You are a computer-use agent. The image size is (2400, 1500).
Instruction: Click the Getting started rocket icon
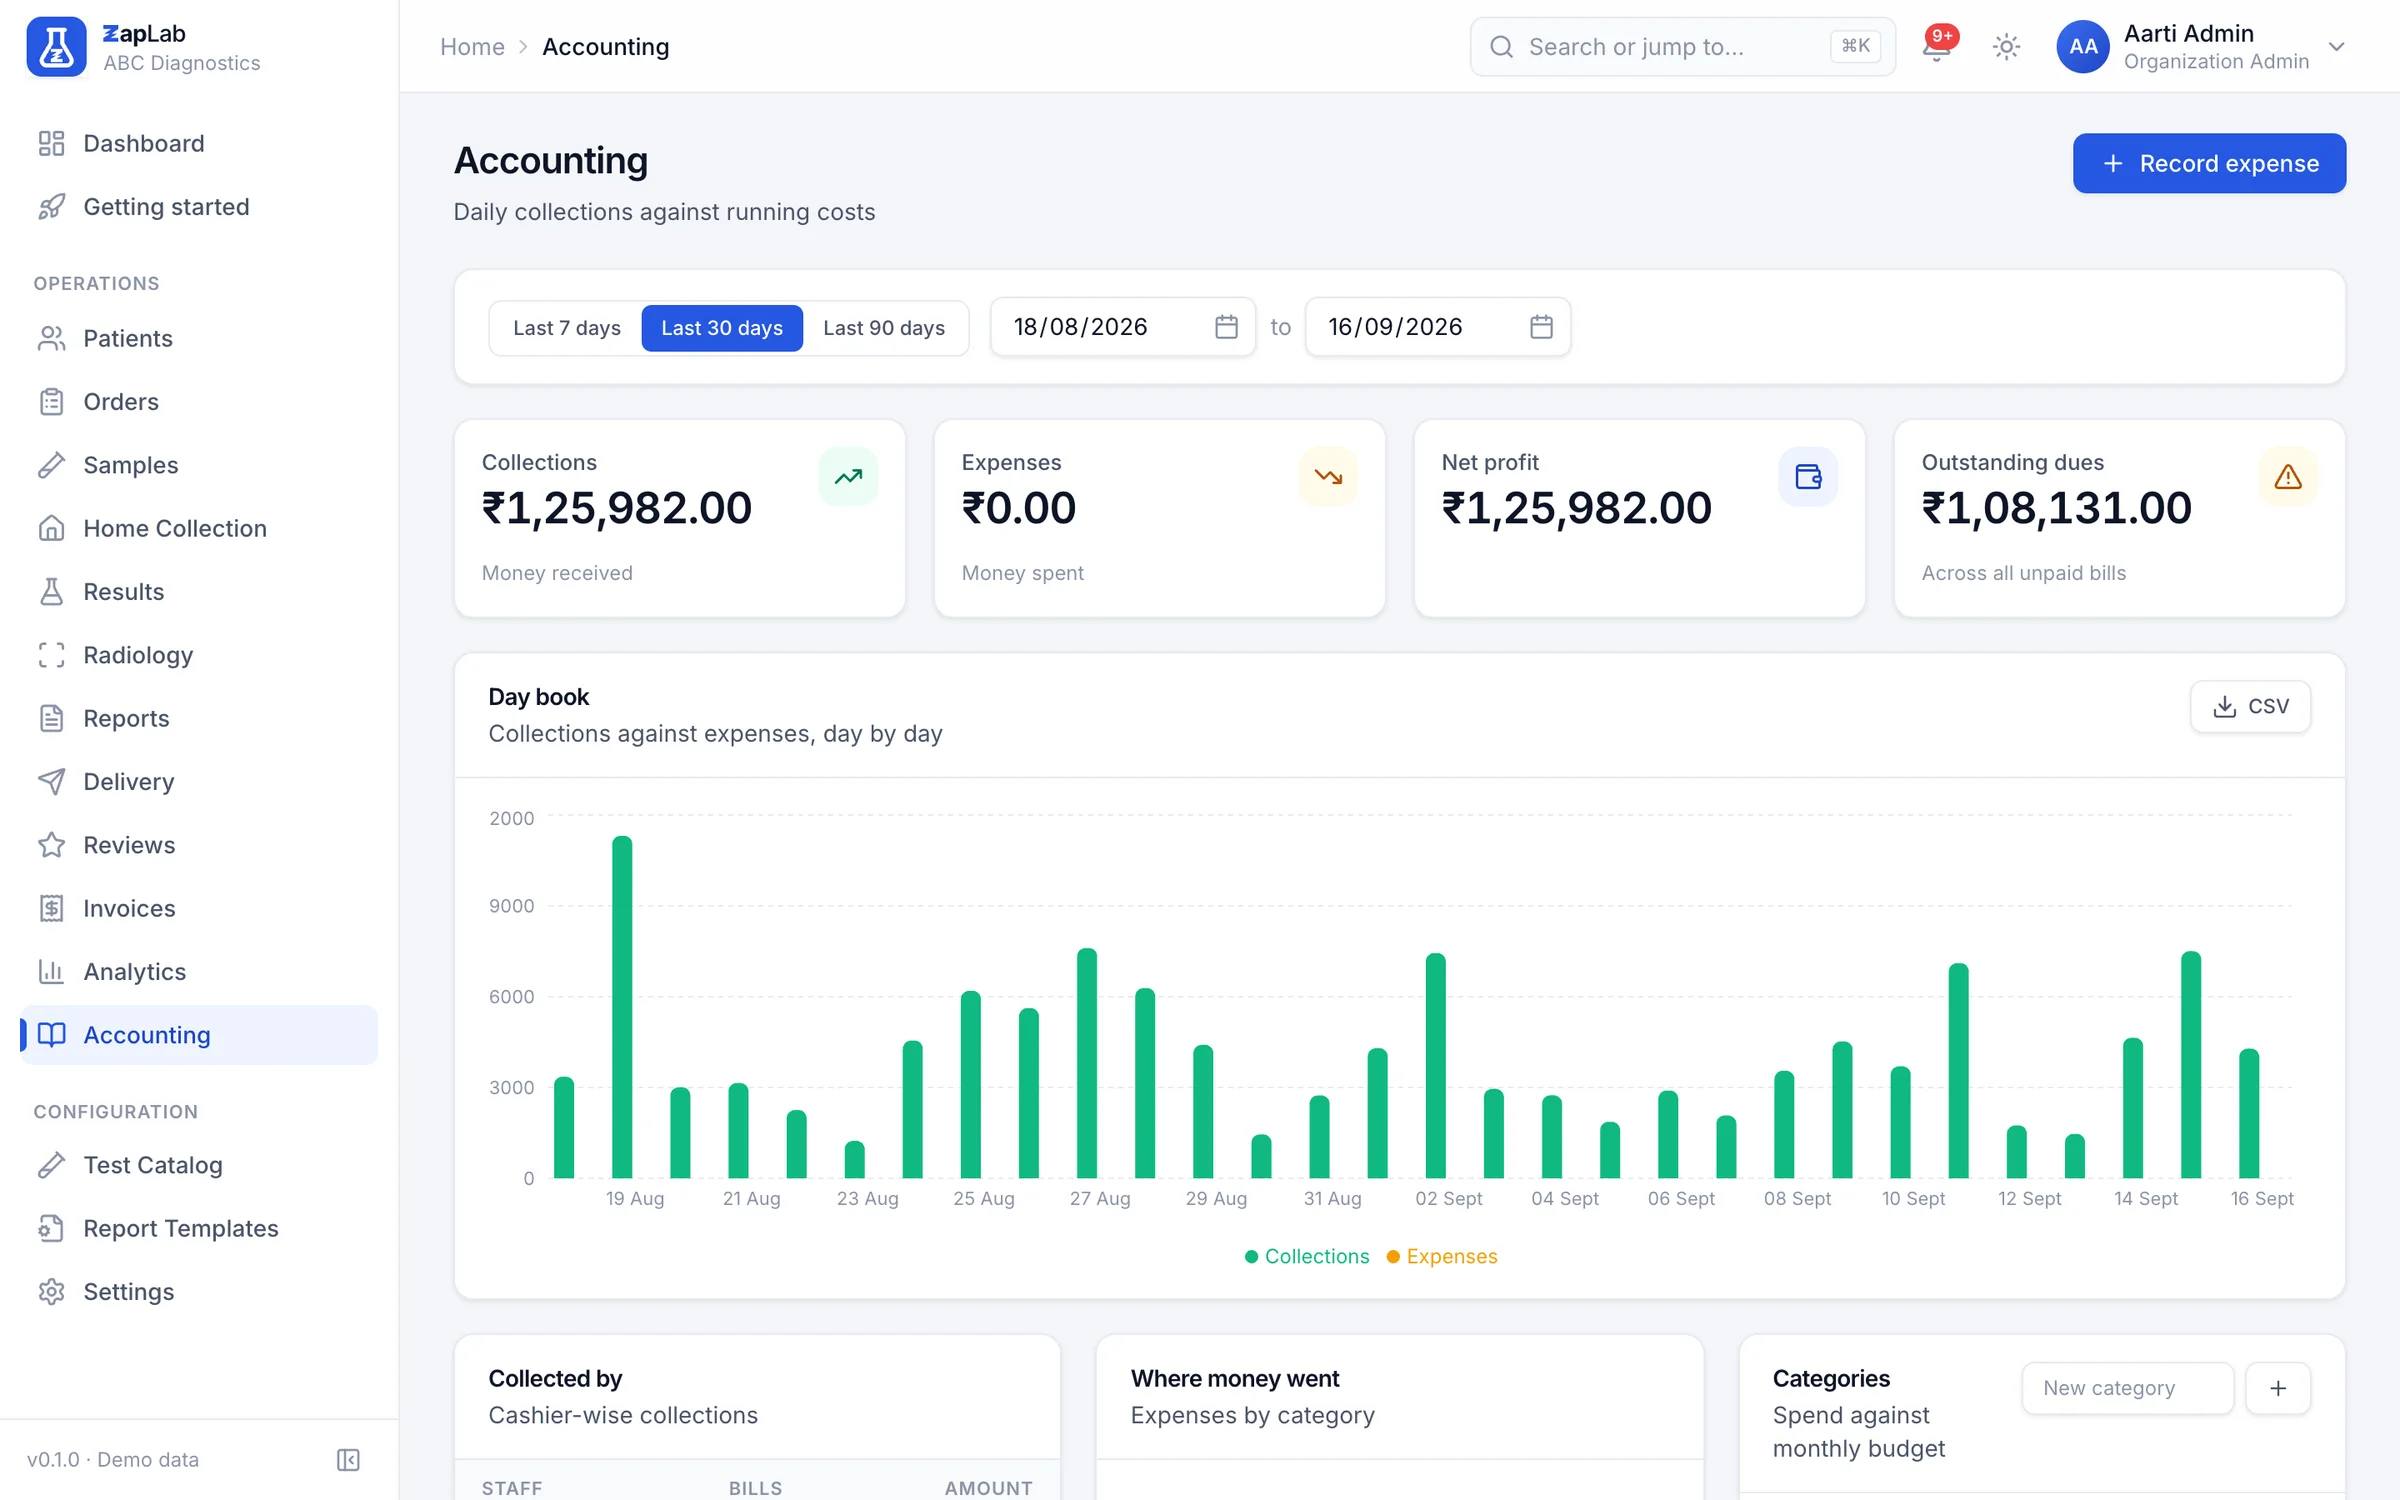(51, 207)
